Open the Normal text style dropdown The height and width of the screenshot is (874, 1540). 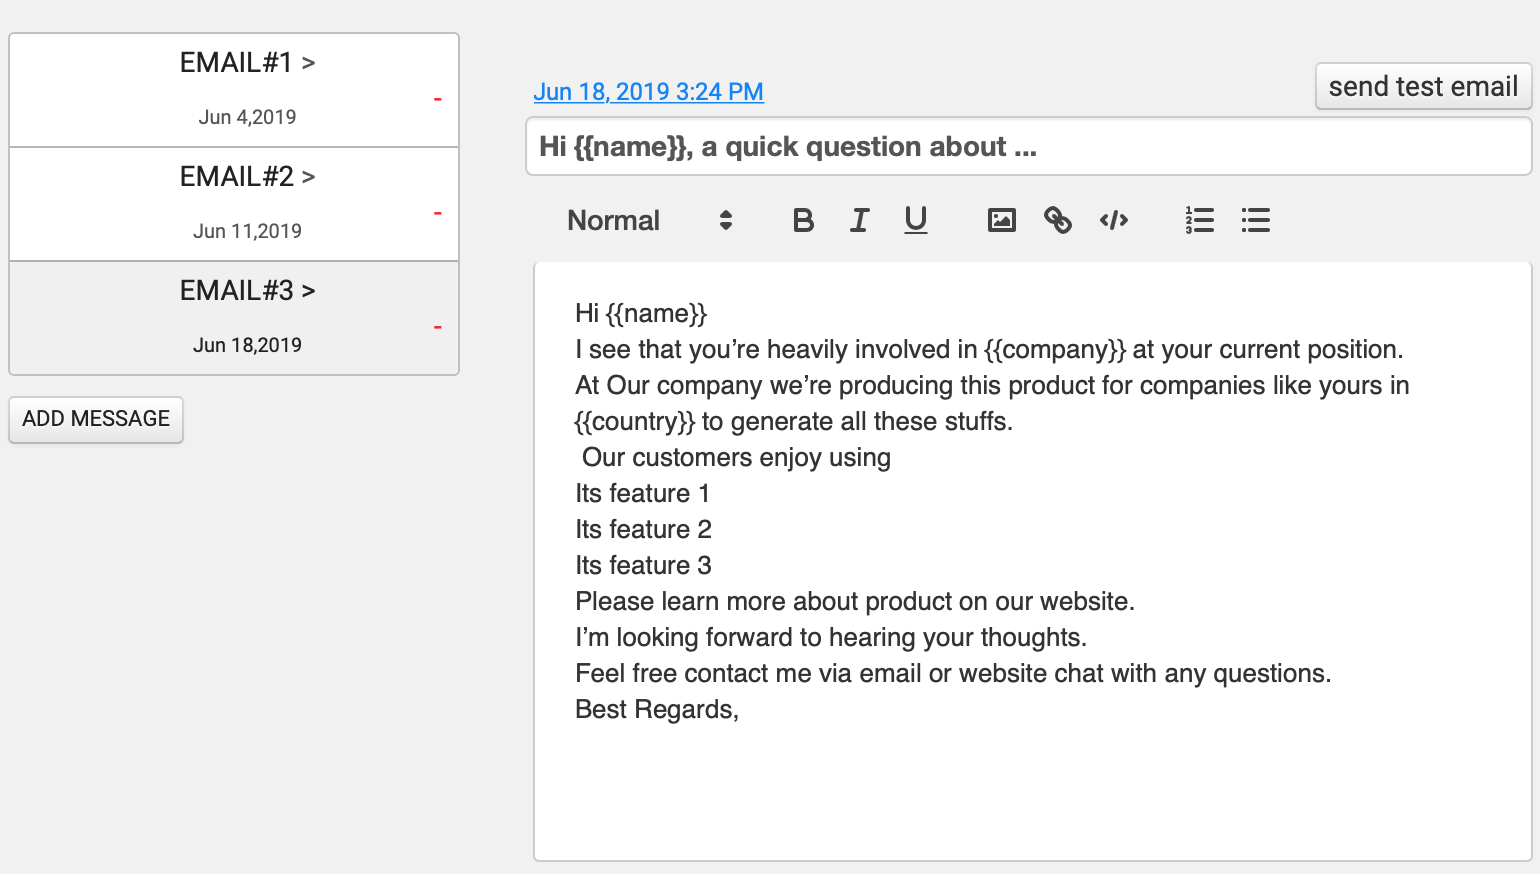tap(650, 220)
